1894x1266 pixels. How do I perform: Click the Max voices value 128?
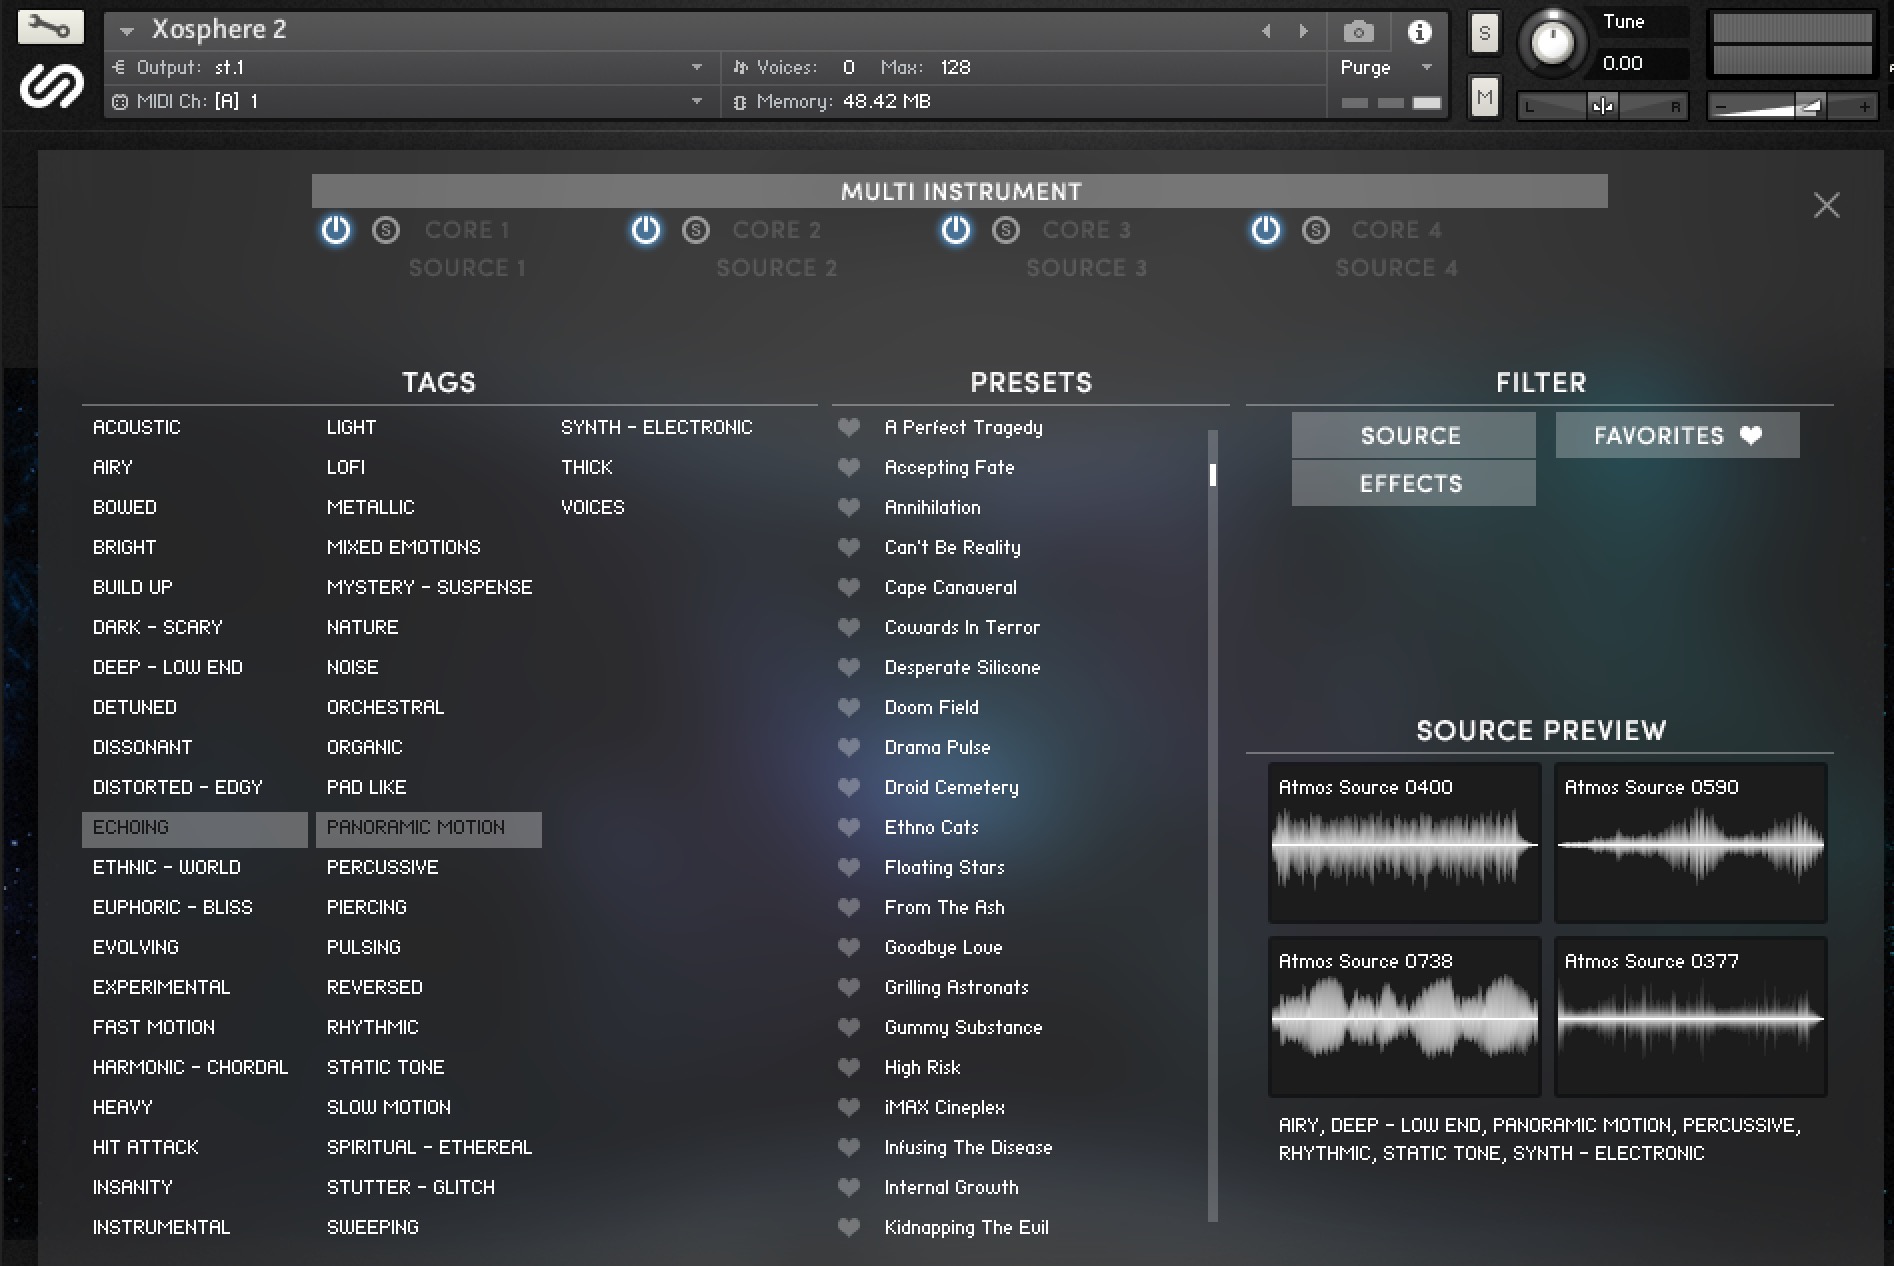(955, 67)
